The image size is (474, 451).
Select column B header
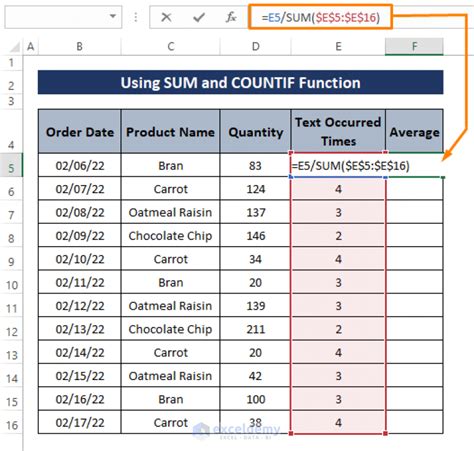79,46
